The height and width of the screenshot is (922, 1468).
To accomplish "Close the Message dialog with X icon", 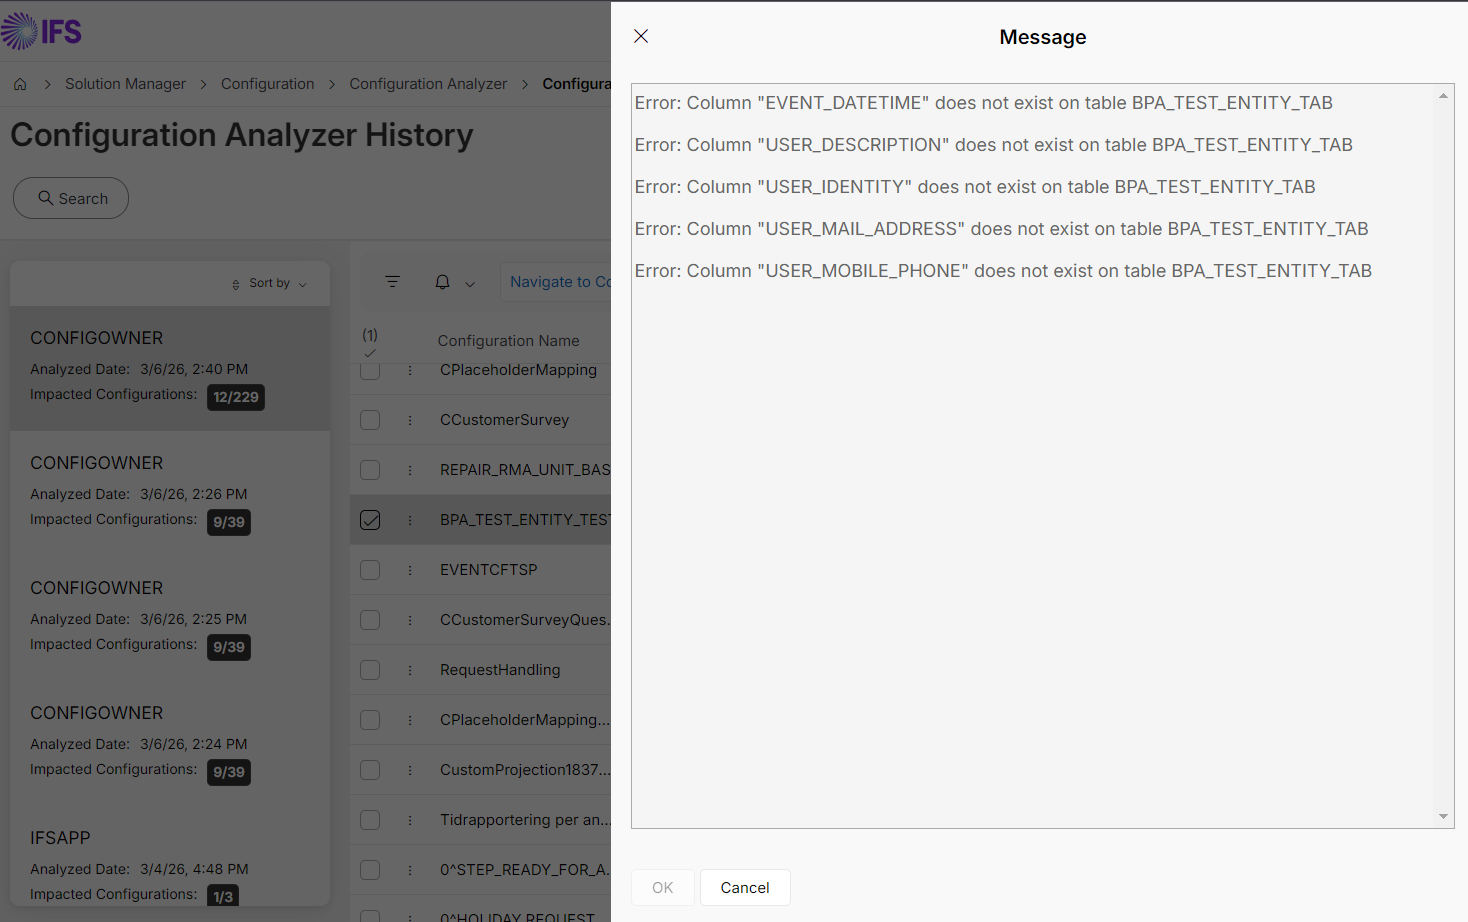I will [641, 36].
